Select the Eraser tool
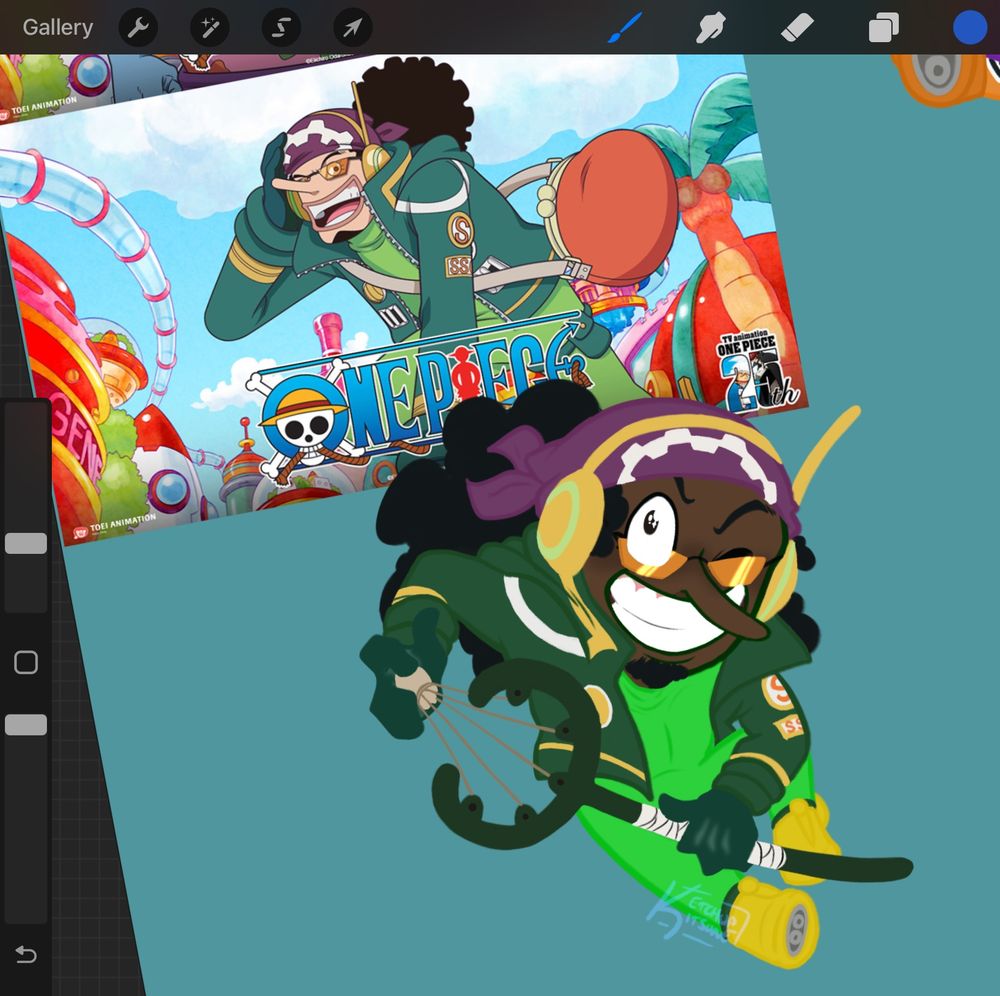This screenshot has width=1000, height=996. tap(797, 28)
